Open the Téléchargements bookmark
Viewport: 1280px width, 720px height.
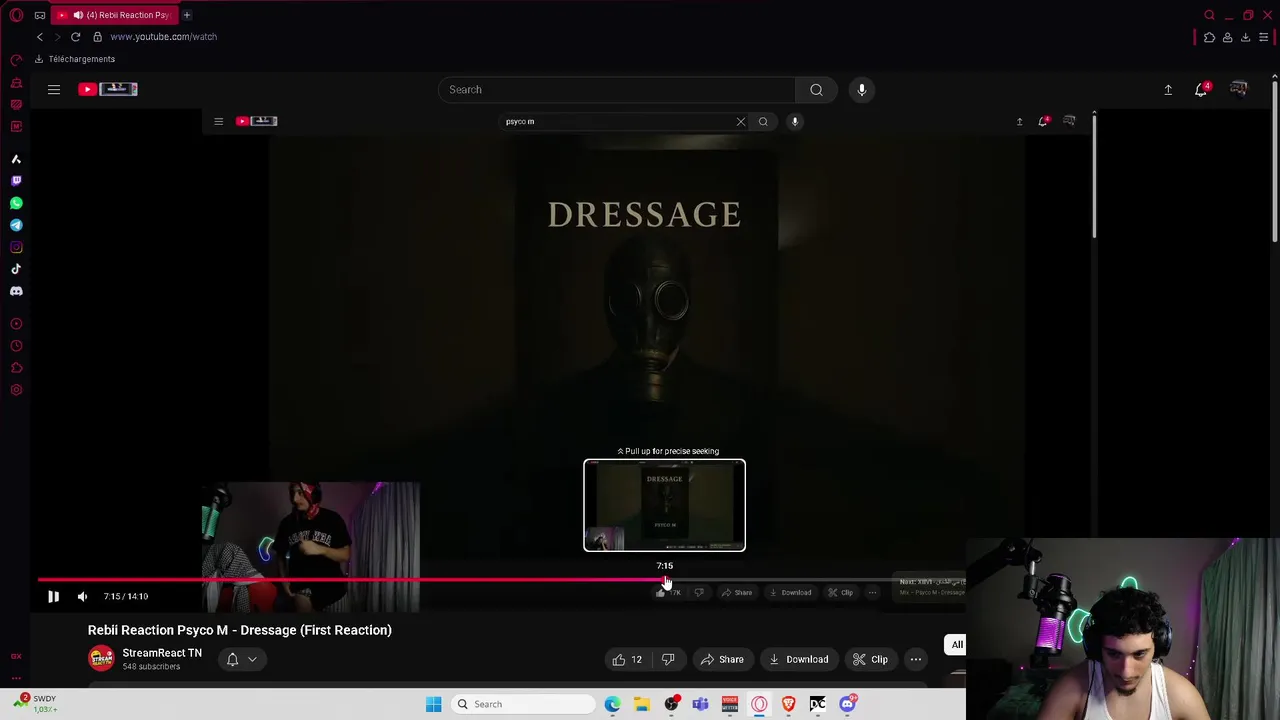75,59
